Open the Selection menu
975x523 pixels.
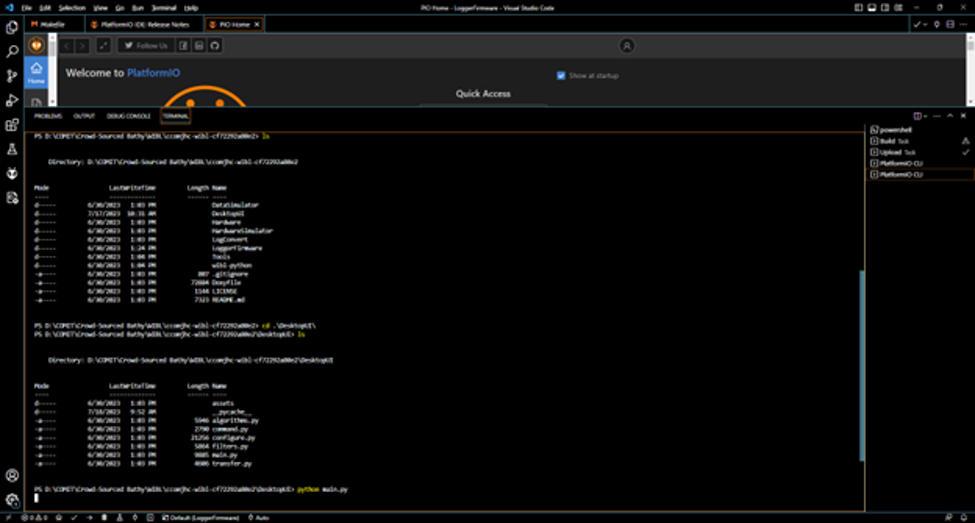point(72,8)
